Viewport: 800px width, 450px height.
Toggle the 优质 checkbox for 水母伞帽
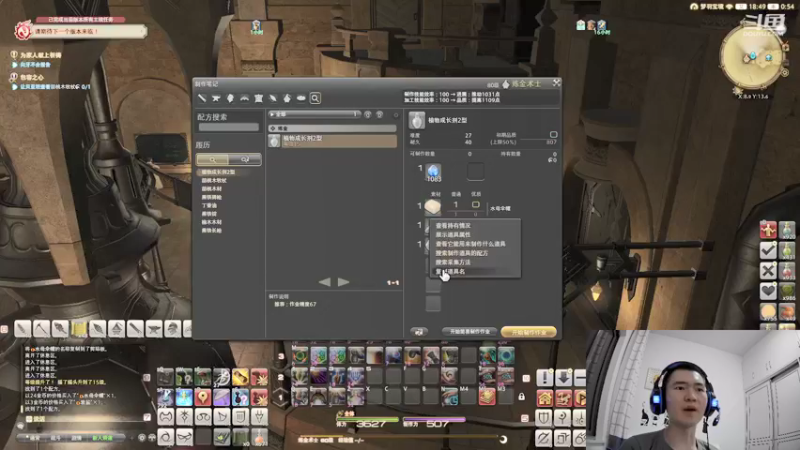pos(476,205)
